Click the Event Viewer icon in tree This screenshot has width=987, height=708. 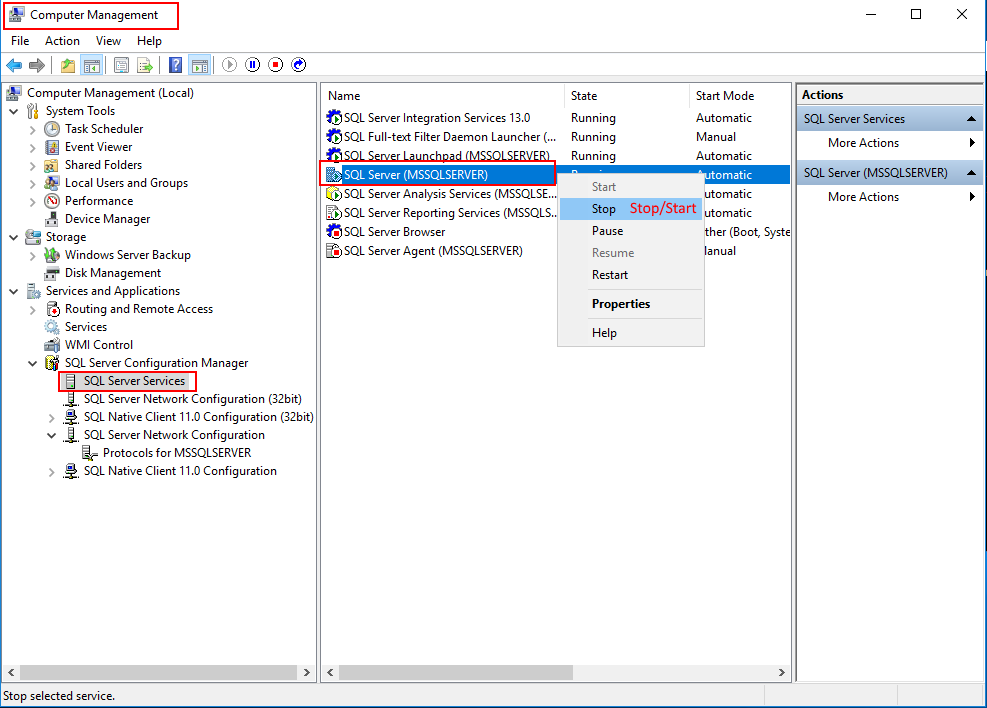pyautogui.click(x=52, y=147)
